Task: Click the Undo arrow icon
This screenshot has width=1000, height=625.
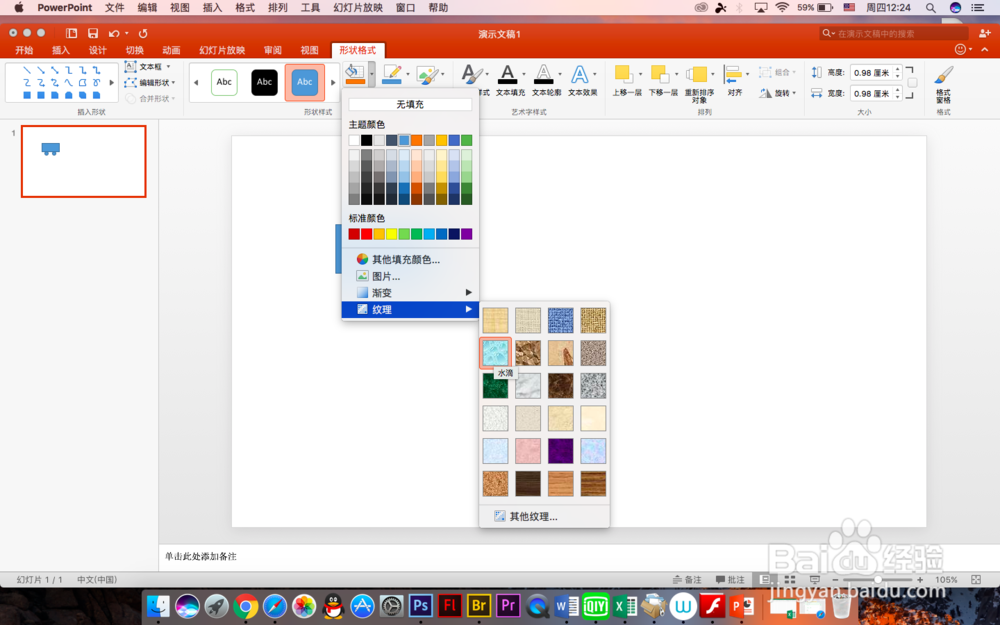Action: (x=114, y=33)
